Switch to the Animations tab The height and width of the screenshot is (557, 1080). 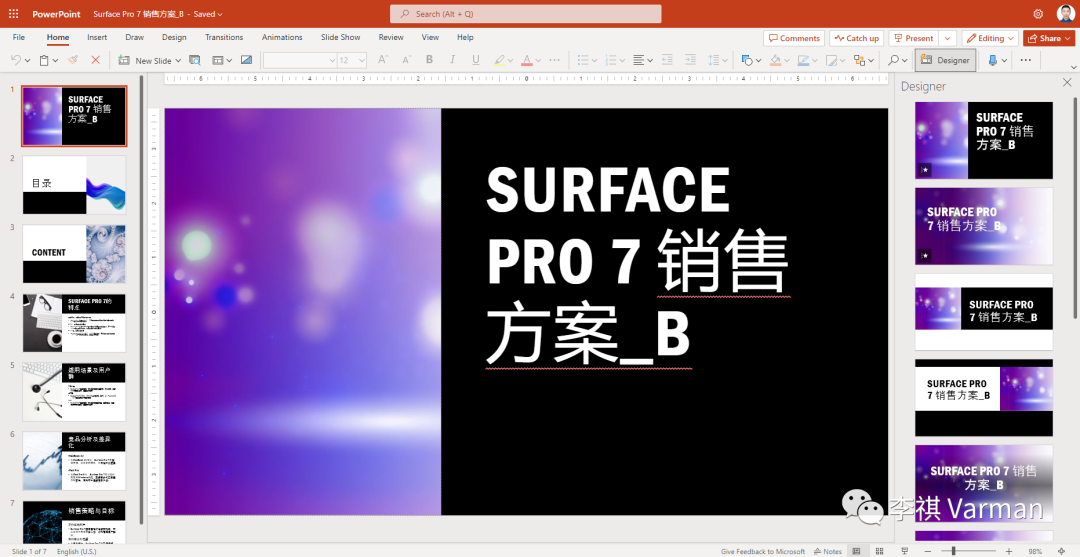pos(282,37)
